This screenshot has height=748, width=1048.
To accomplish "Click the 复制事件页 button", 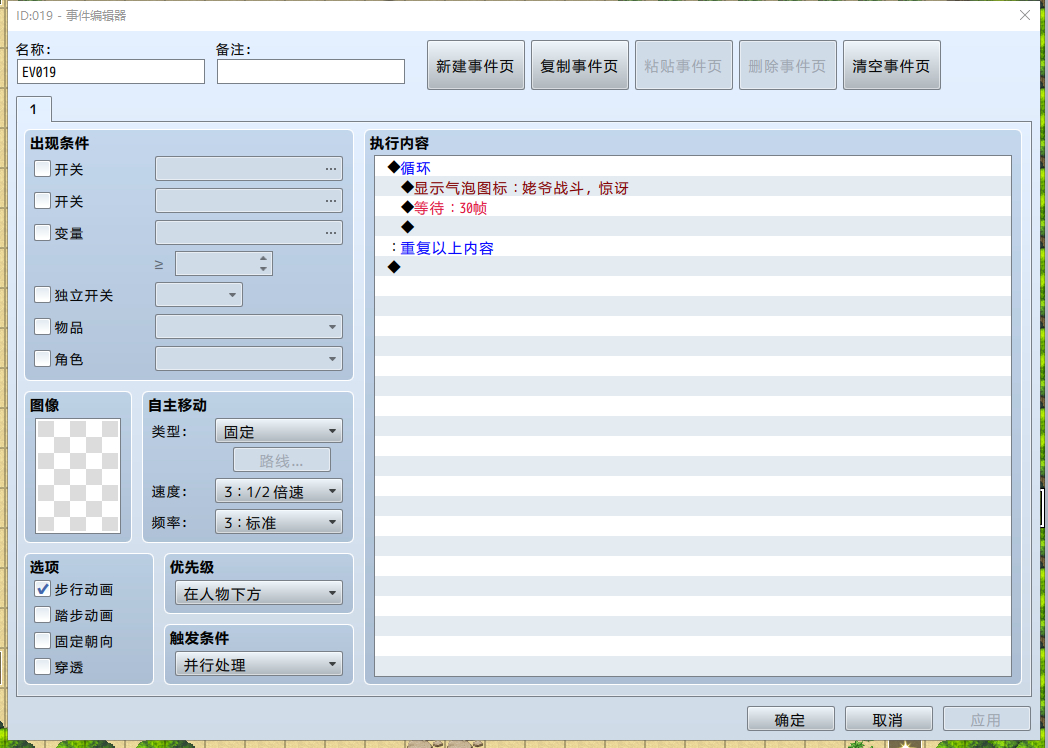I will click(x=579, y=66).
